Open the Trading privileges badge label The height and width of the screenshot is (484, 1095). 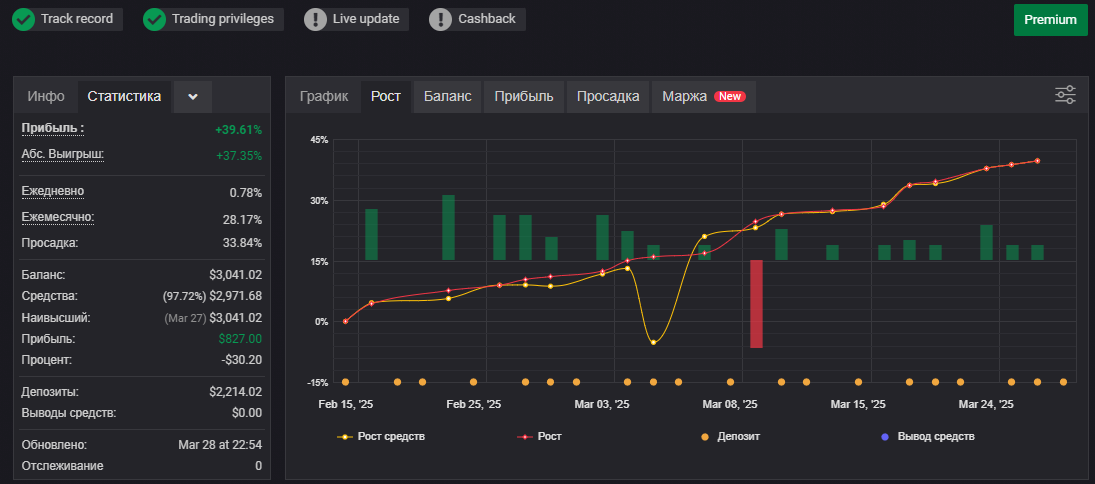coord(223,19)
